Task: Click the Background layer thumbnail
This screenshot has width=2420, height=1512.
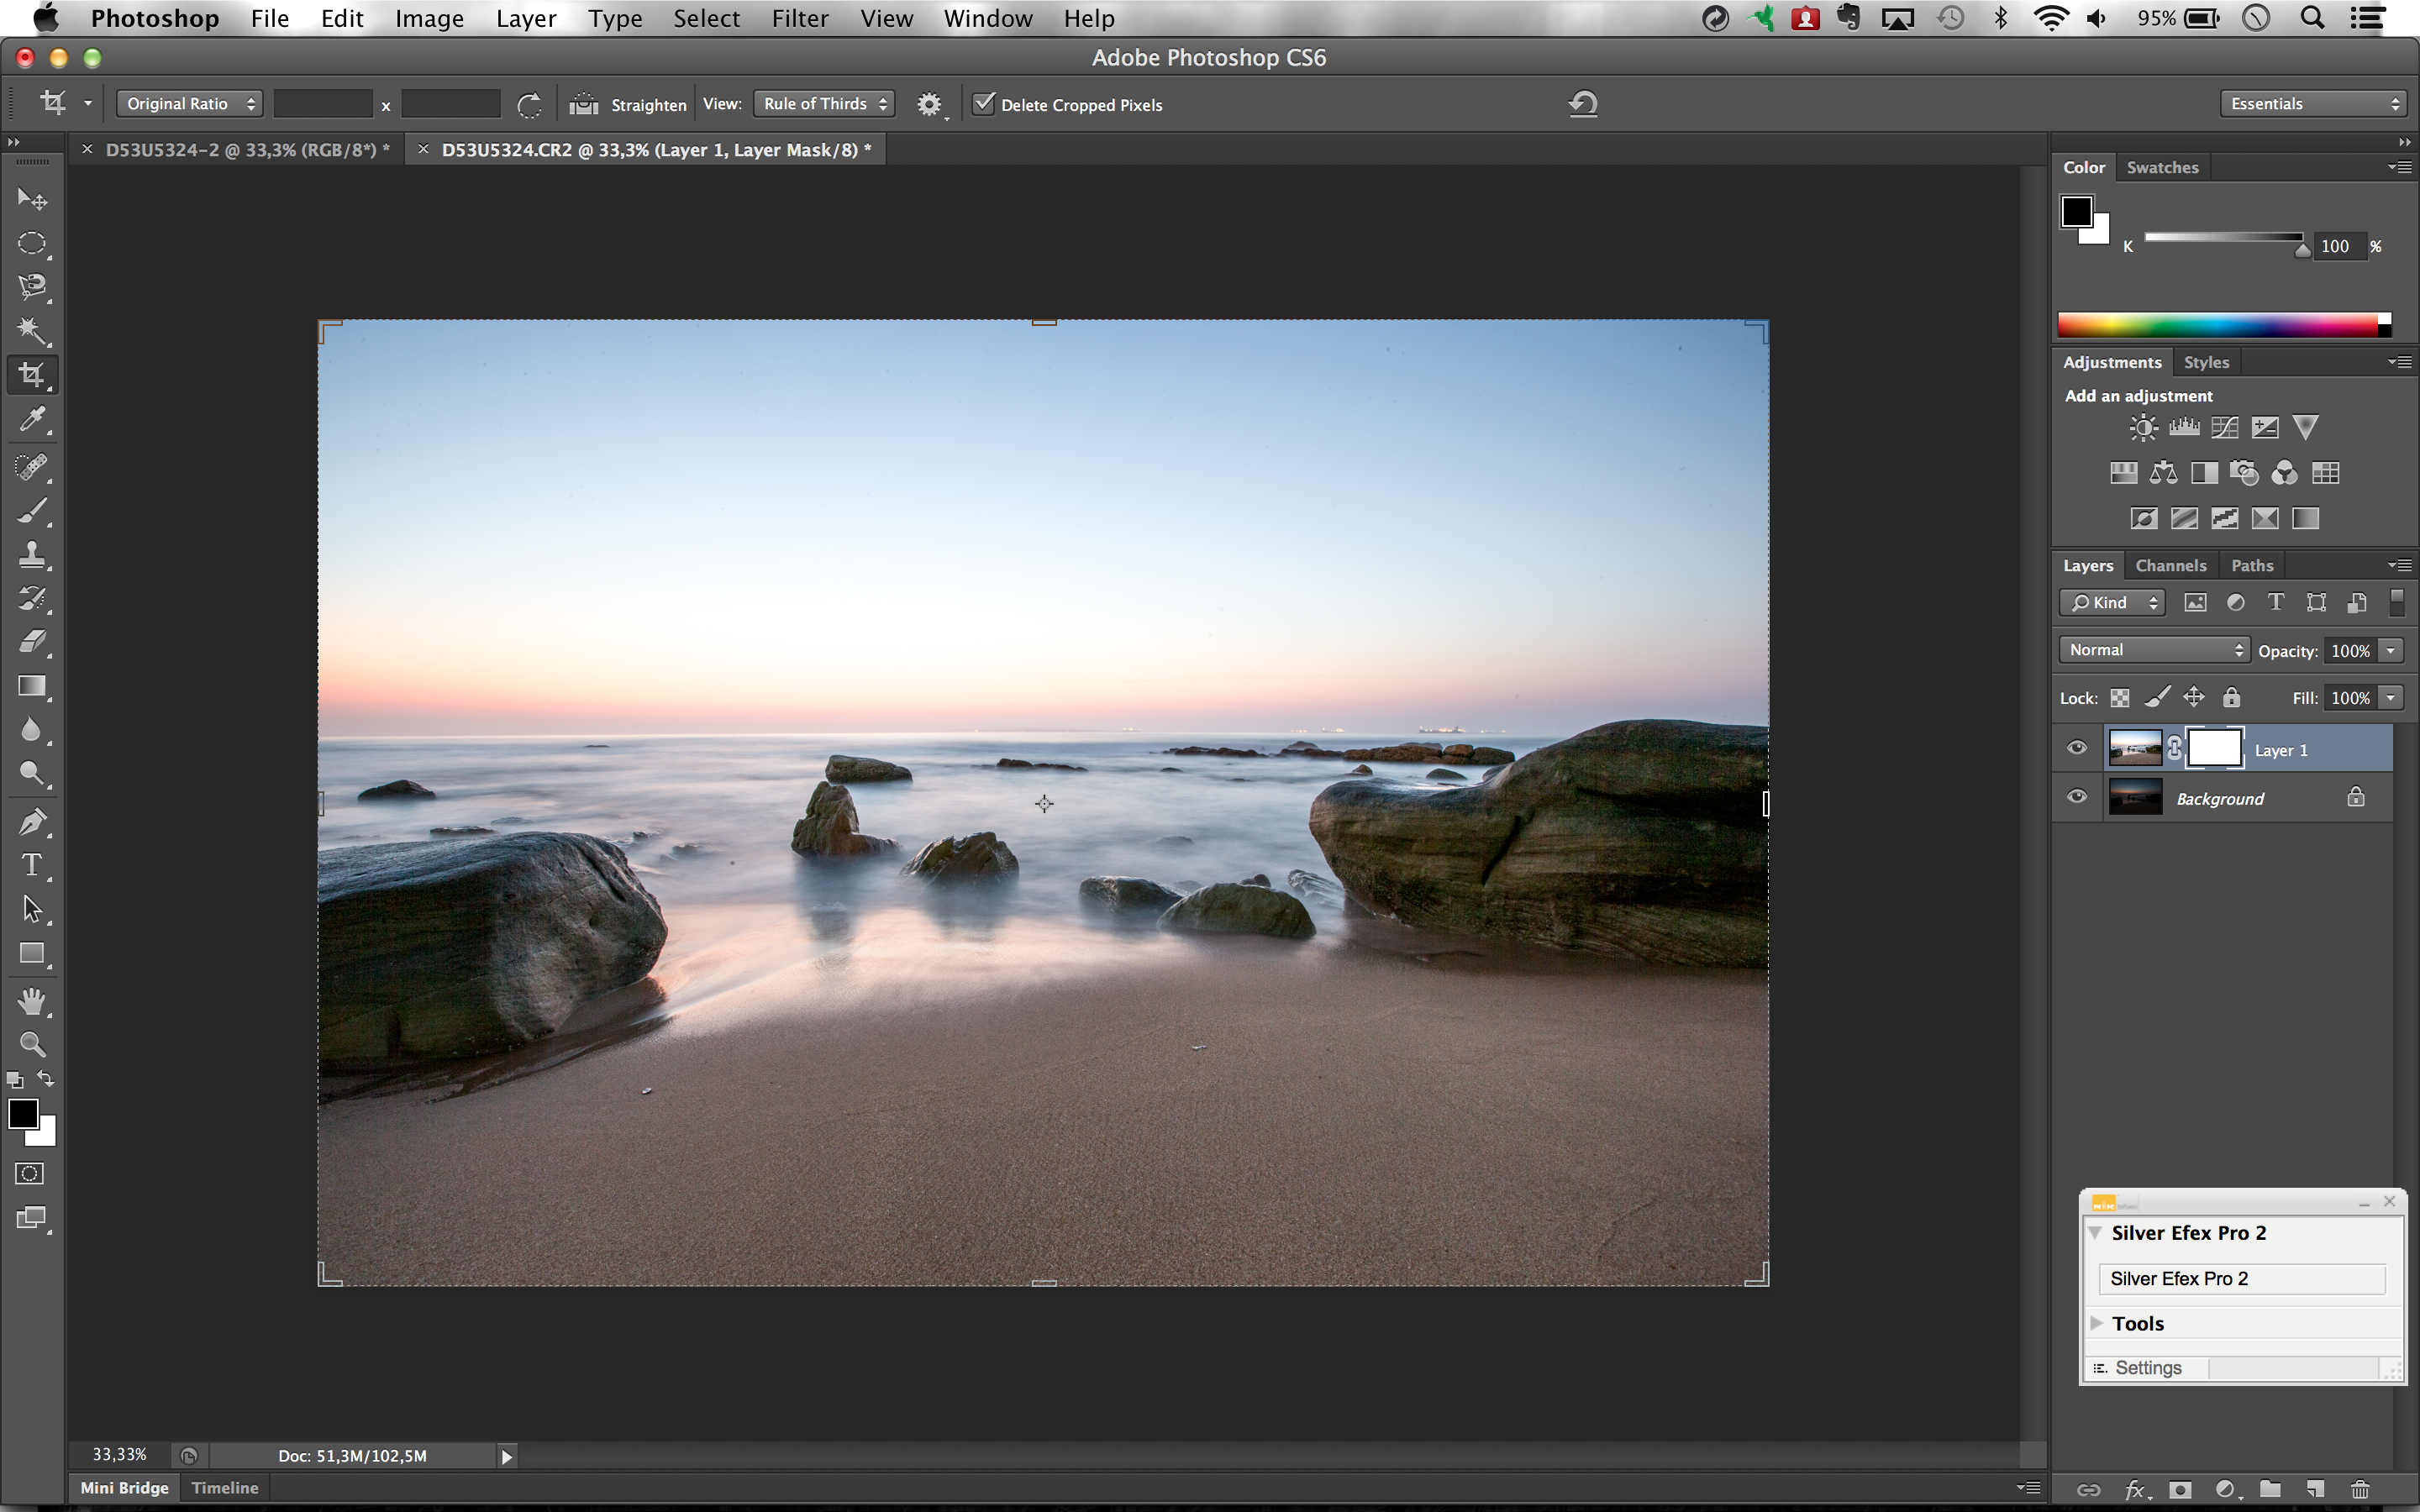Action: pyautogui.click(x=2131, y=796)
